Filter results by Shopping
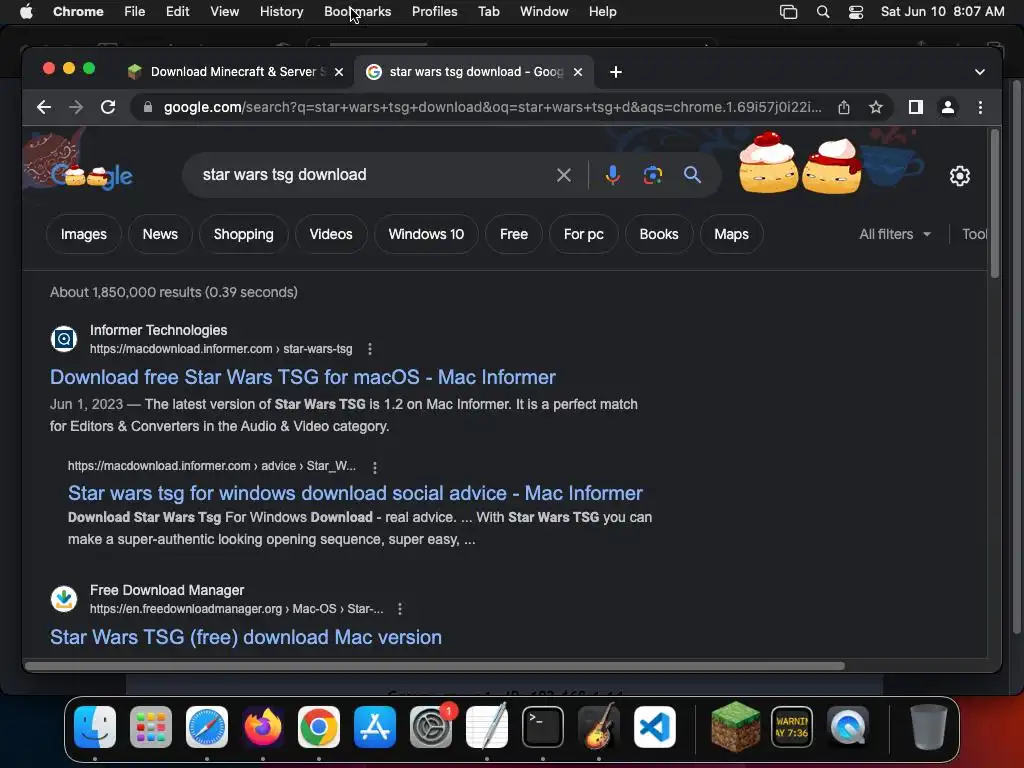The image size is (1024, 768). coord(244,234)
